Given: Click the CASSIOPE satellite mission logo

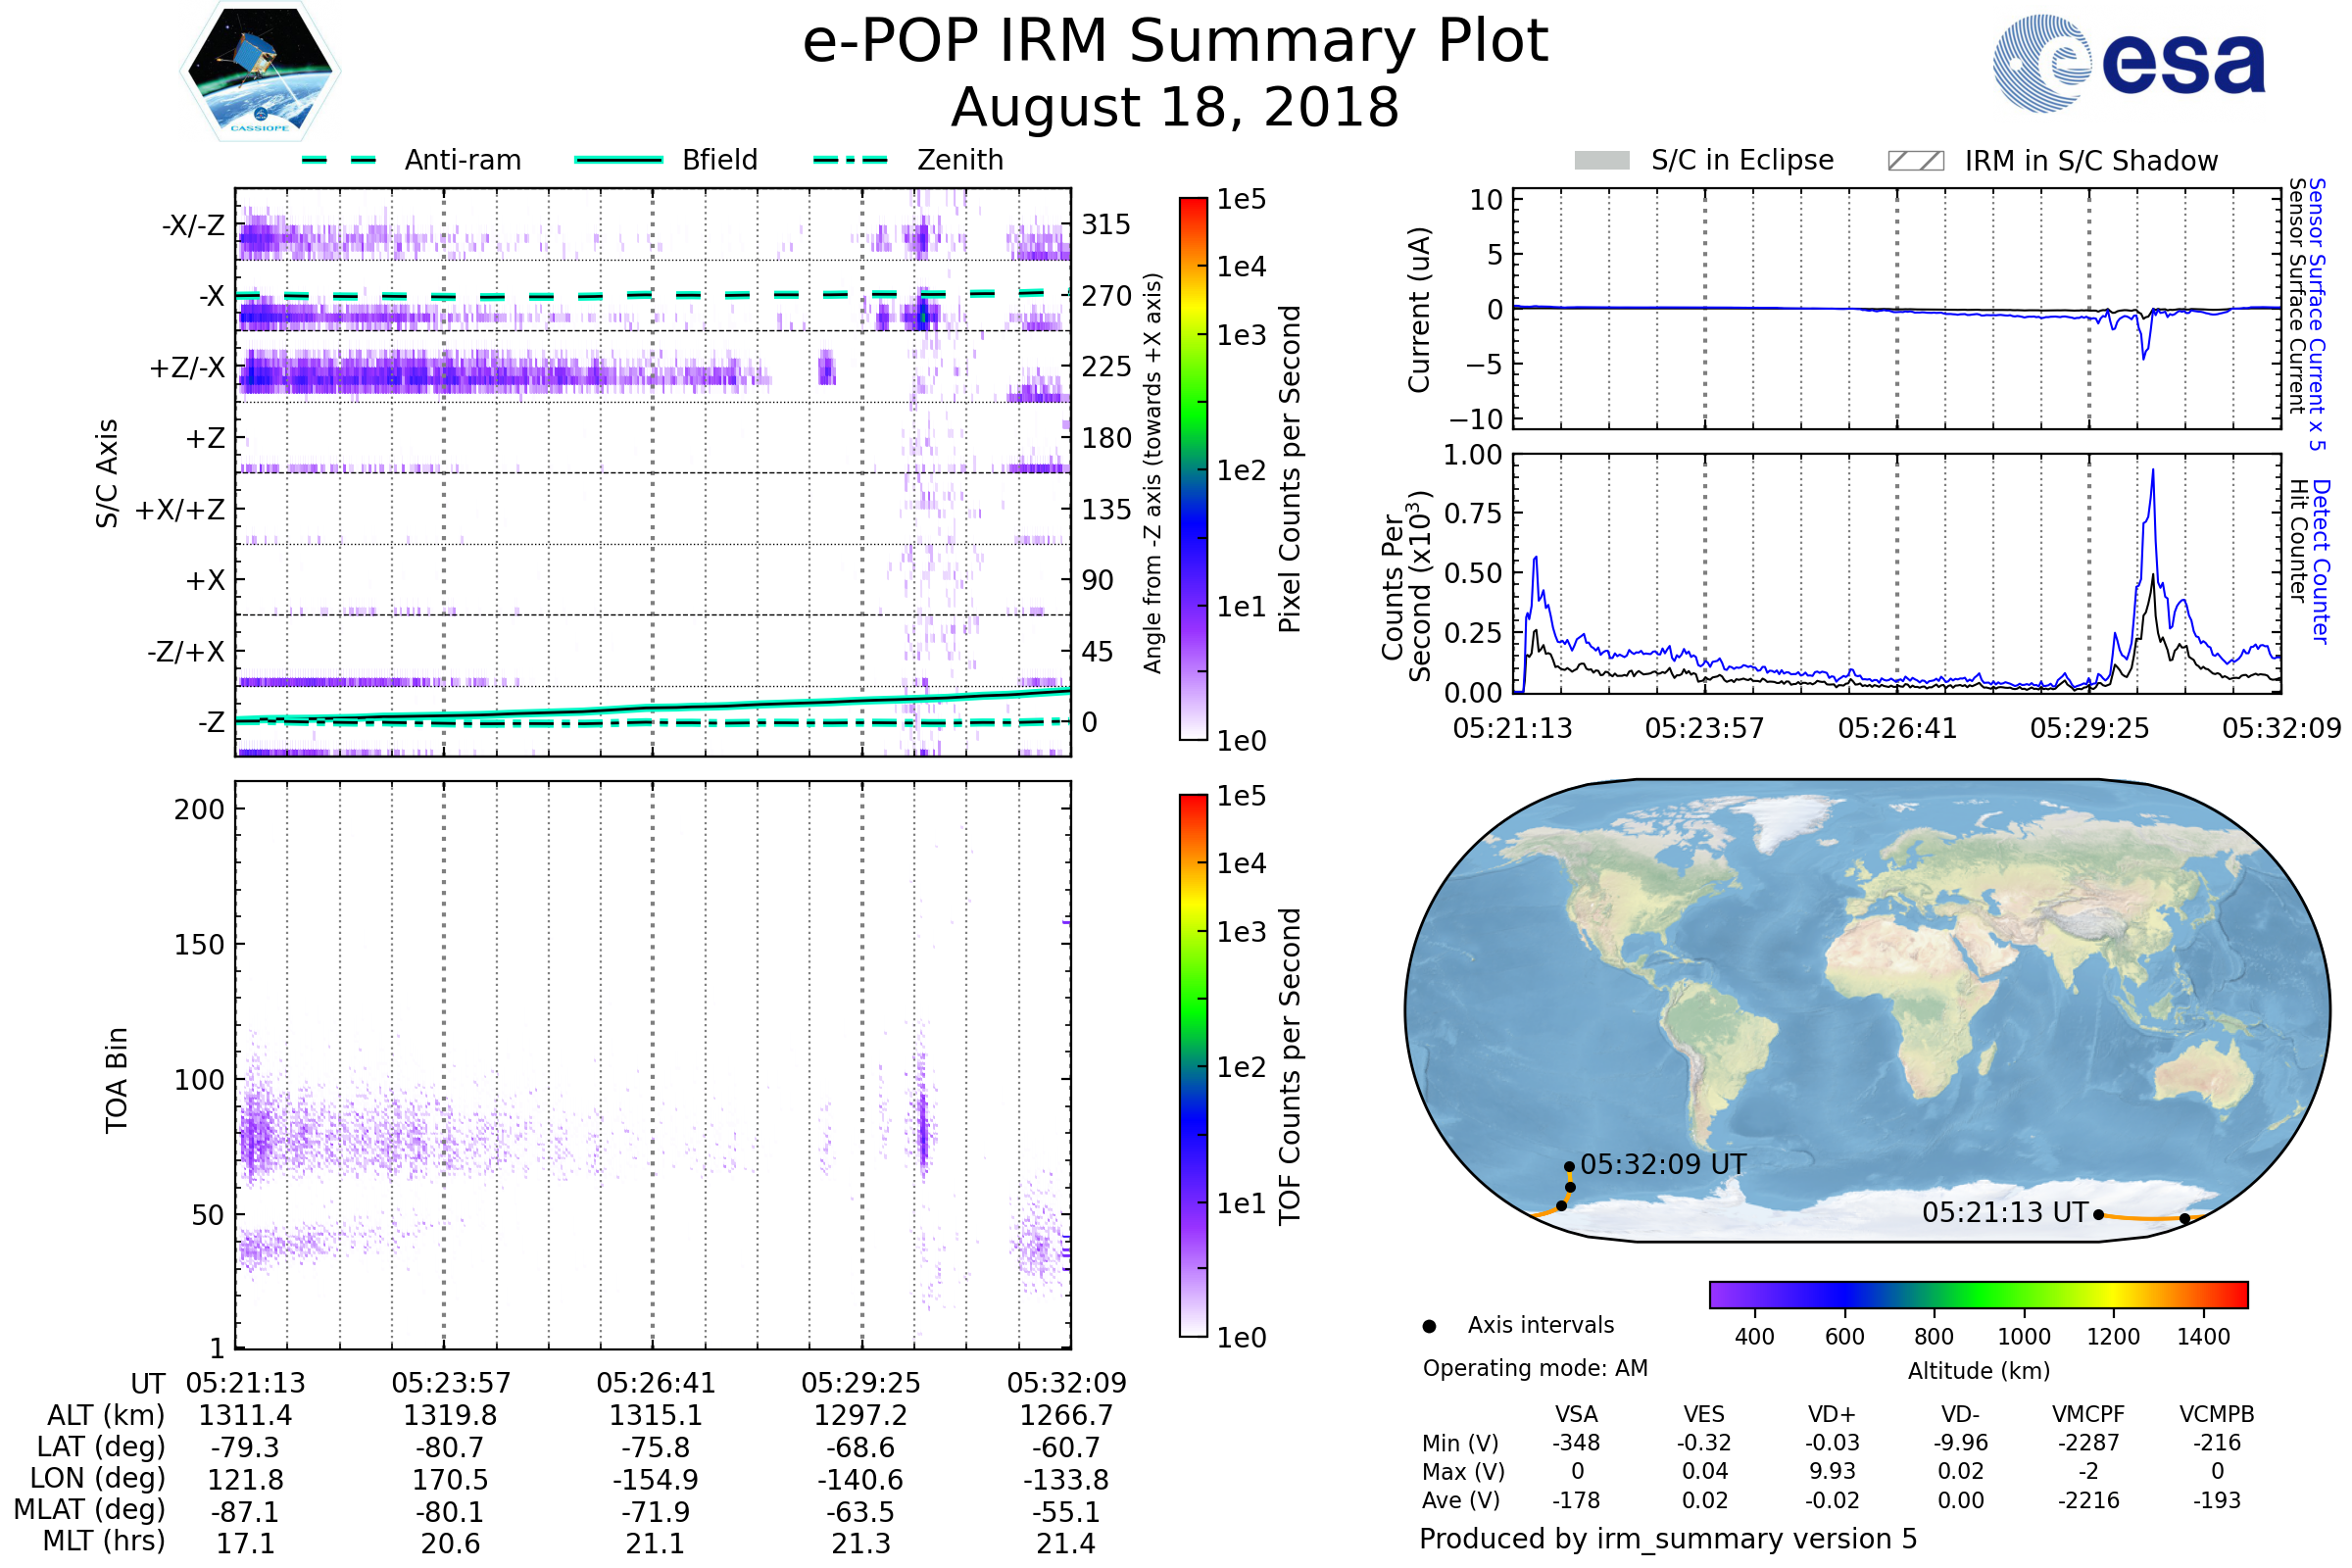Looking at the screenshot, I should [x=260, y=72].
